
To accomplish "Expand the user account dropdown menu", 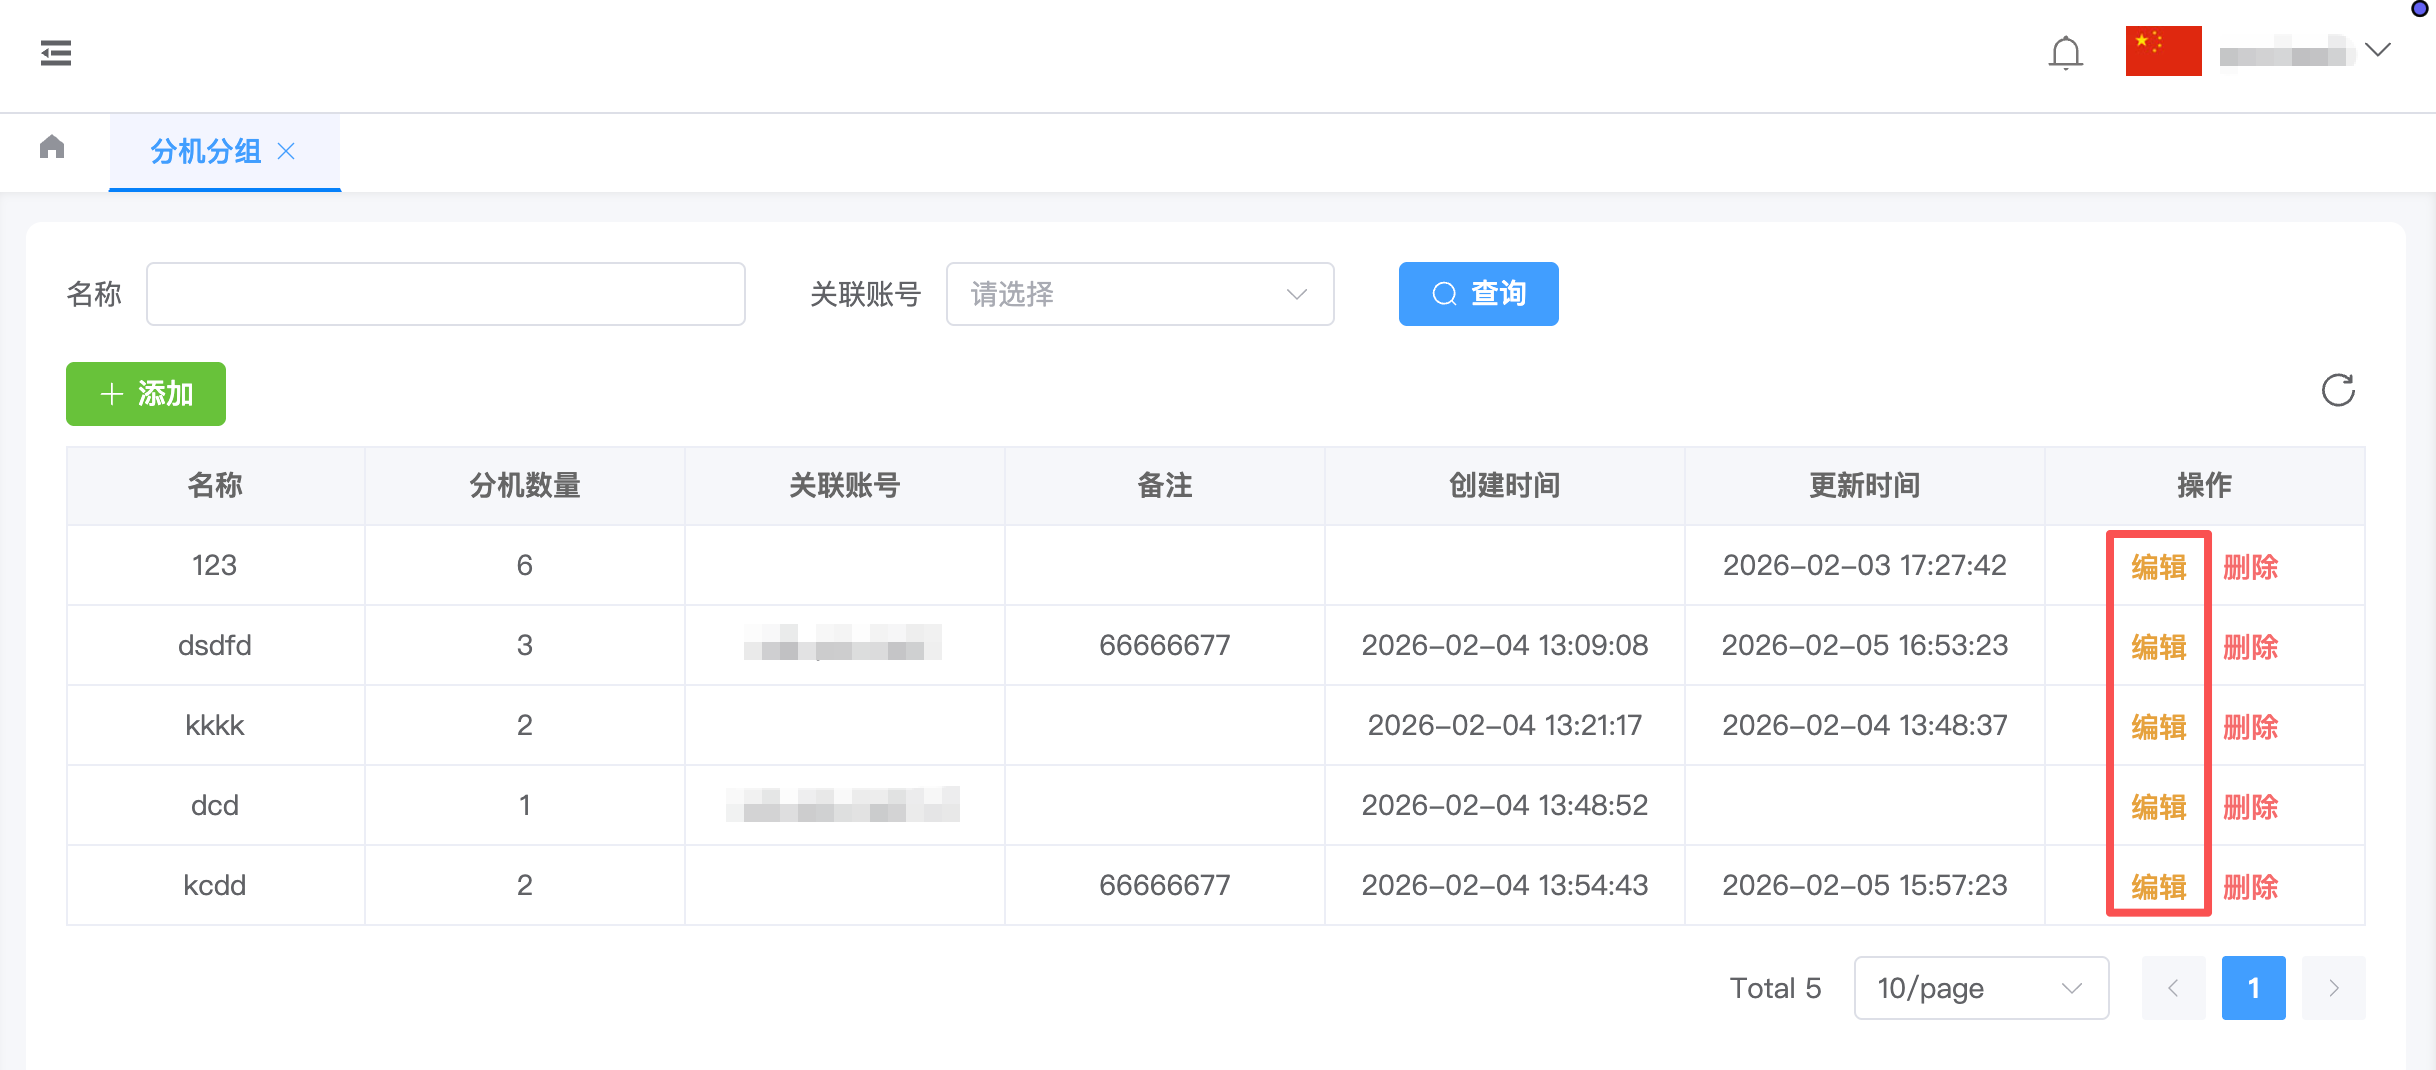I will [x=2377, y=51].
